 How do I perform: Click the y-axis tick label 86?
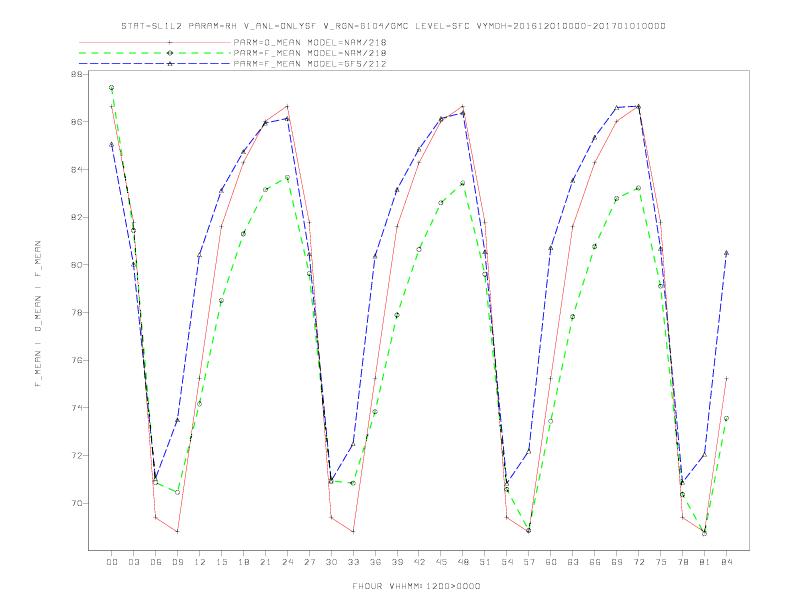click(76, 122)
